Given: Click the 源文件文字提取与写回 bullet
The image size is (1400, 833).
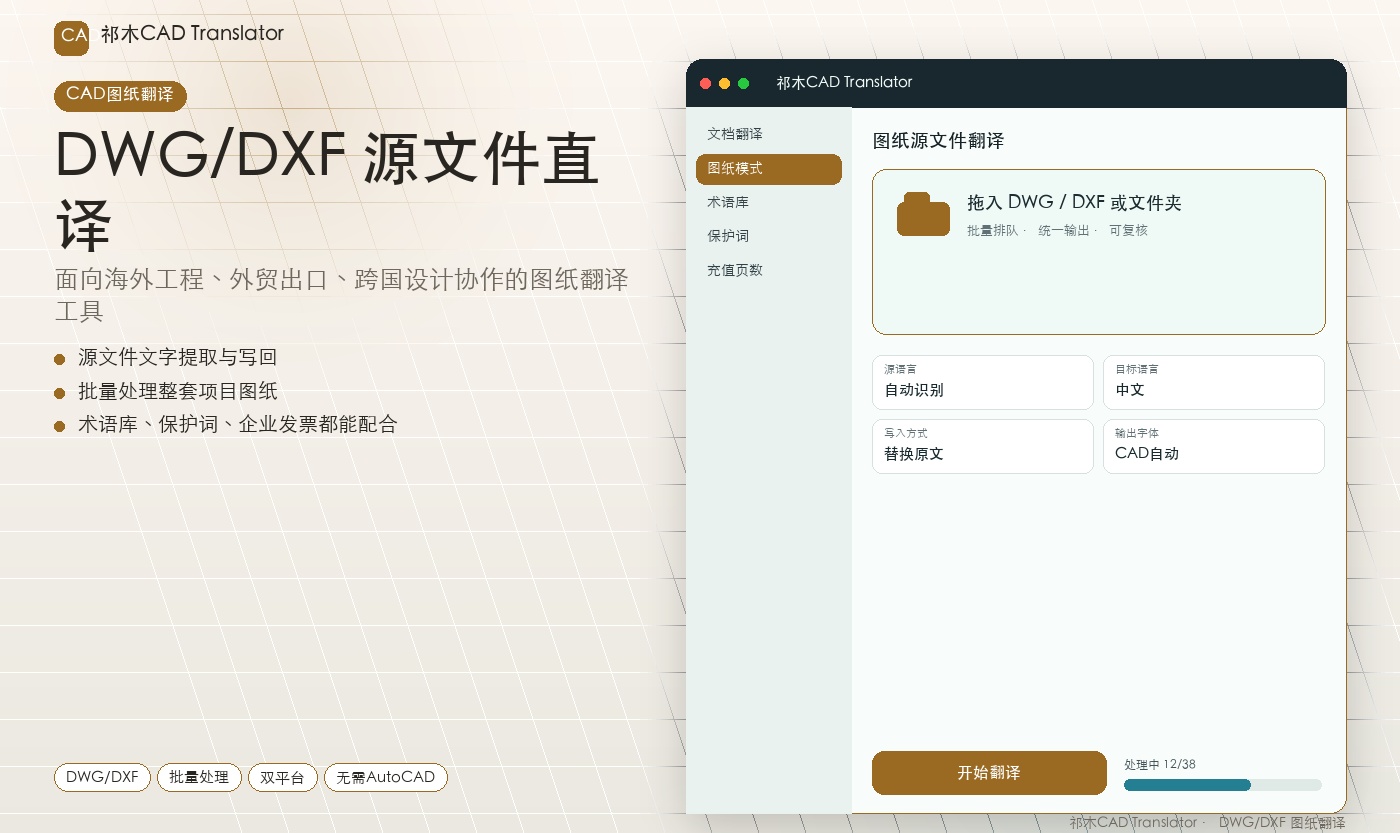Looking at the screenshot, I should point(177,358).
